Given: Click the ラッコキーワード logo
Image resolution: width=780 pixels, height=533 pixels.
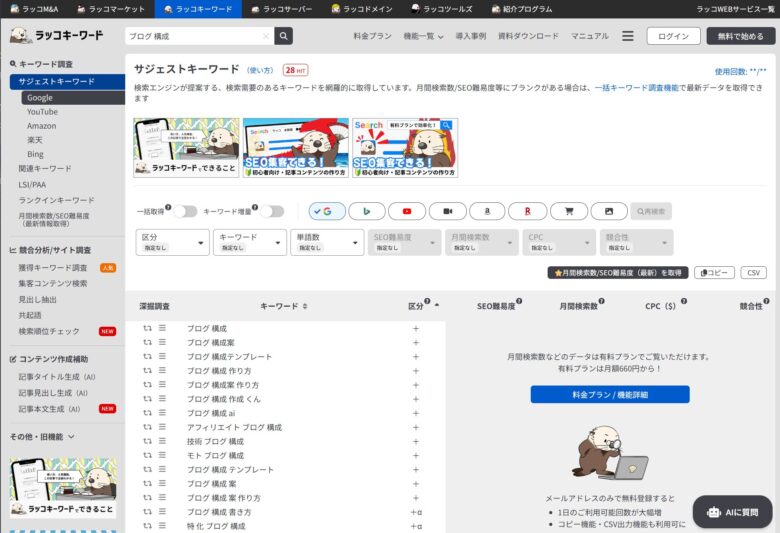Looking at the screenshot, I should [x=56, y=35].
